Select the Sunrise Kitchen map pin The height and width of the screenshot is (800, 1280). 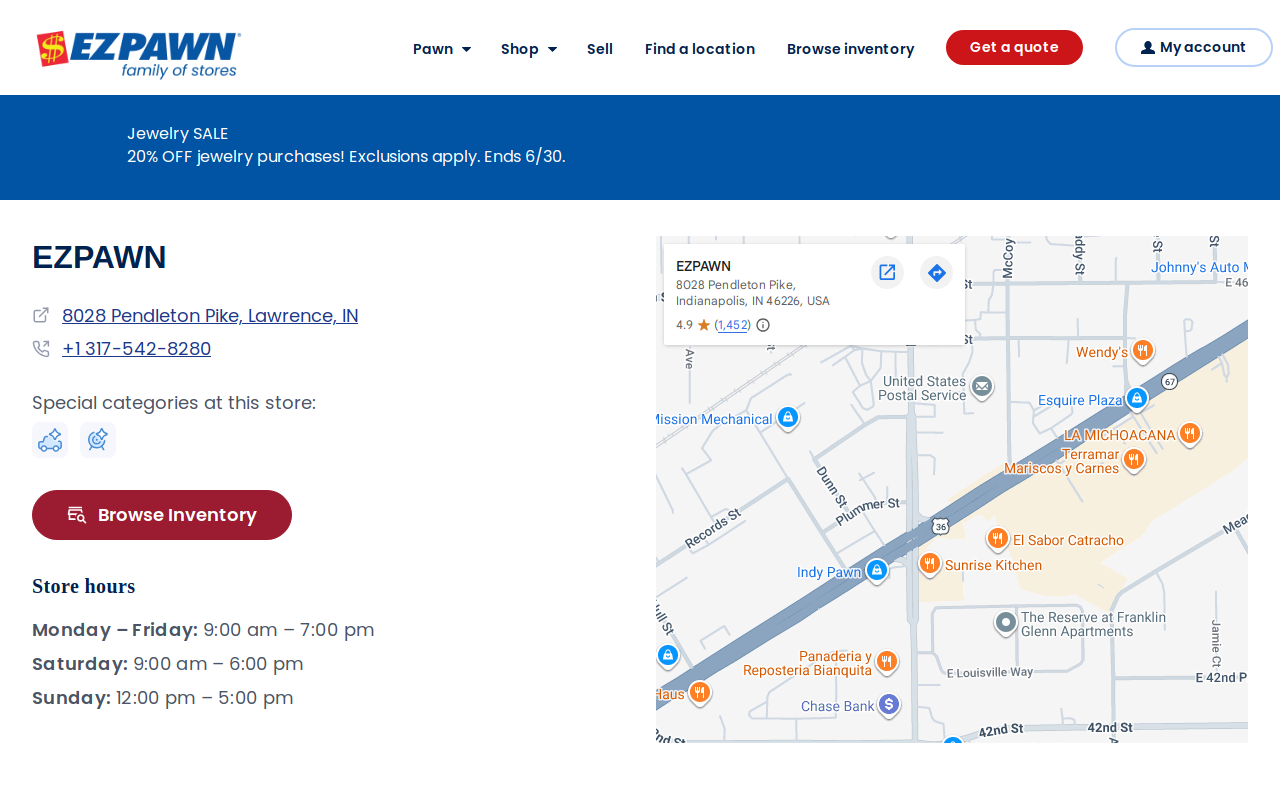(929, 563)
